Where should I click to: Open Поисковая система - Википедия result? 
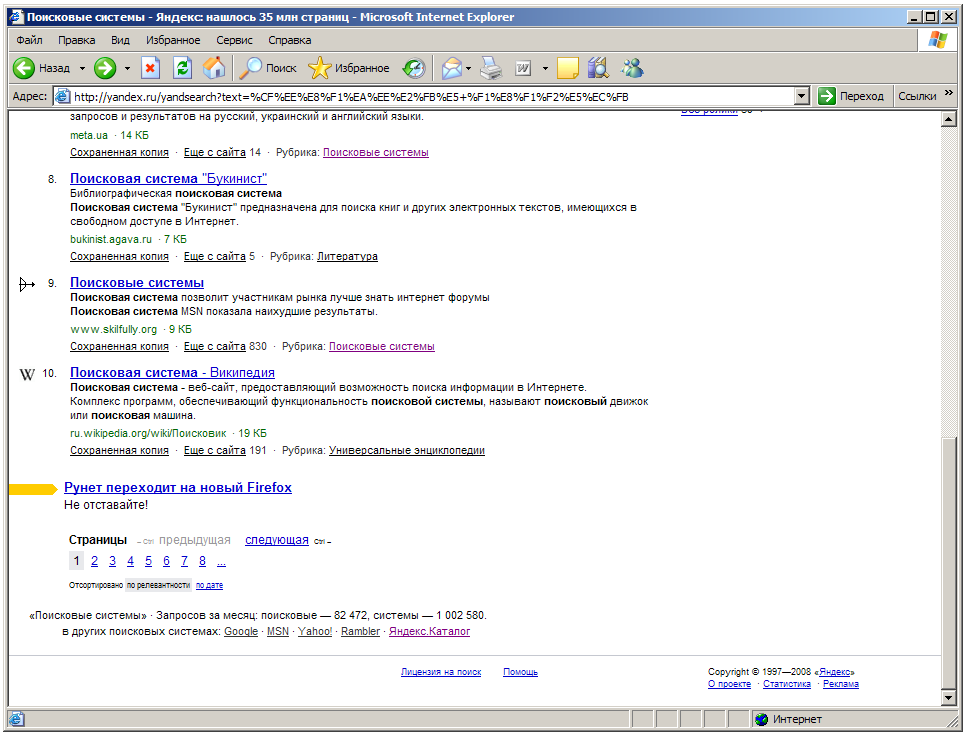pos(172,373)
